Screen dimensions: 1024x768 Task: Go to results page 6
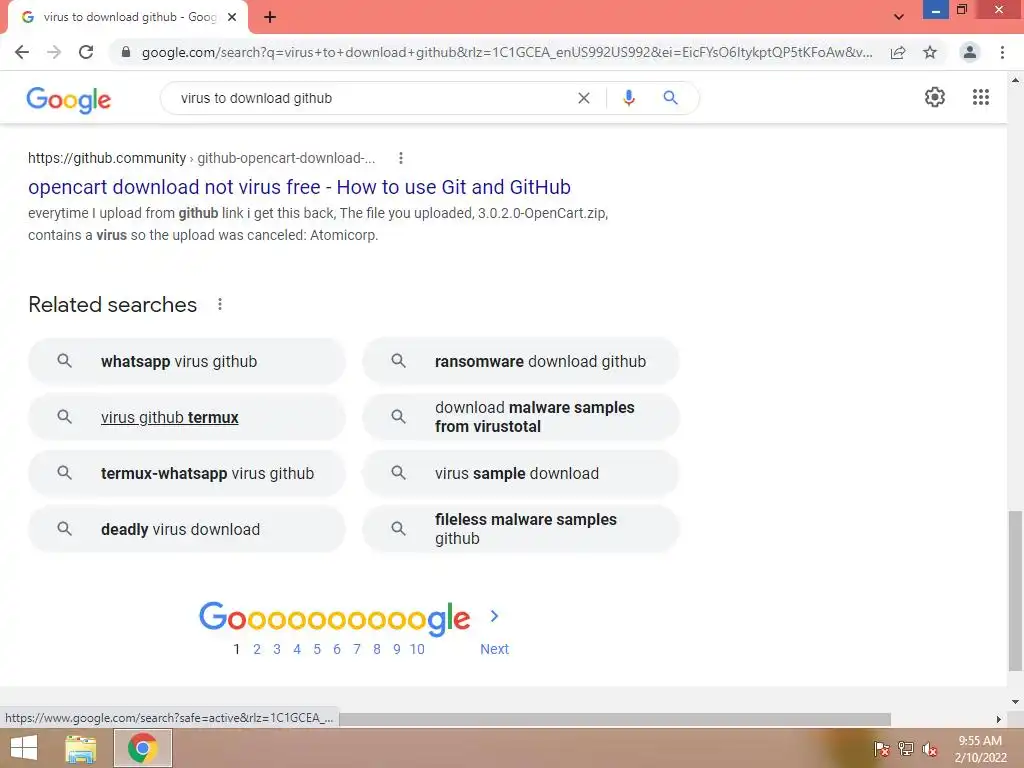(x=337, y=649)
